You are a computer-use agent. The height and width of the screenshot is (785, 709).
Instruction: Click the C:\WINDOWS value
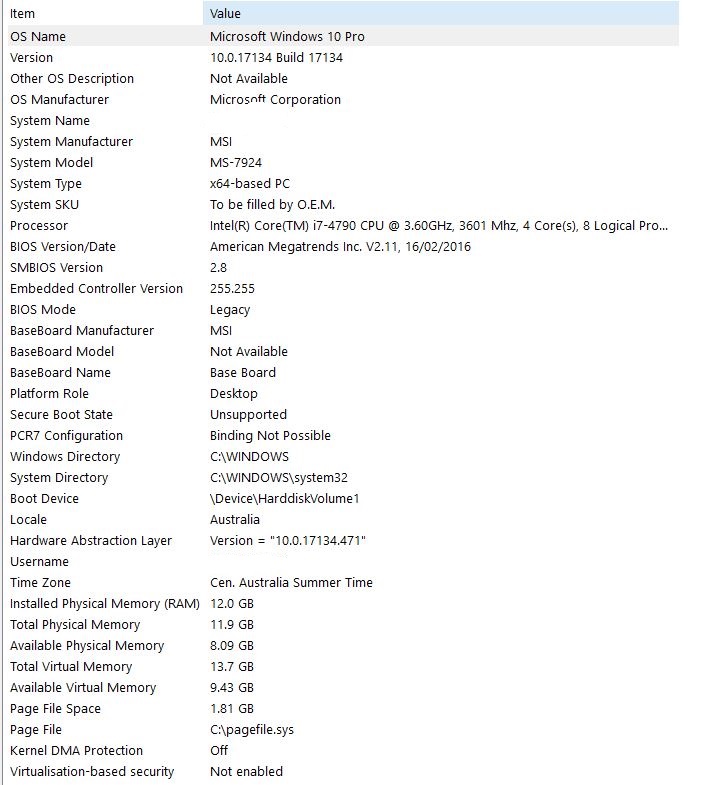pyautogui.click(x=249, y=457)
